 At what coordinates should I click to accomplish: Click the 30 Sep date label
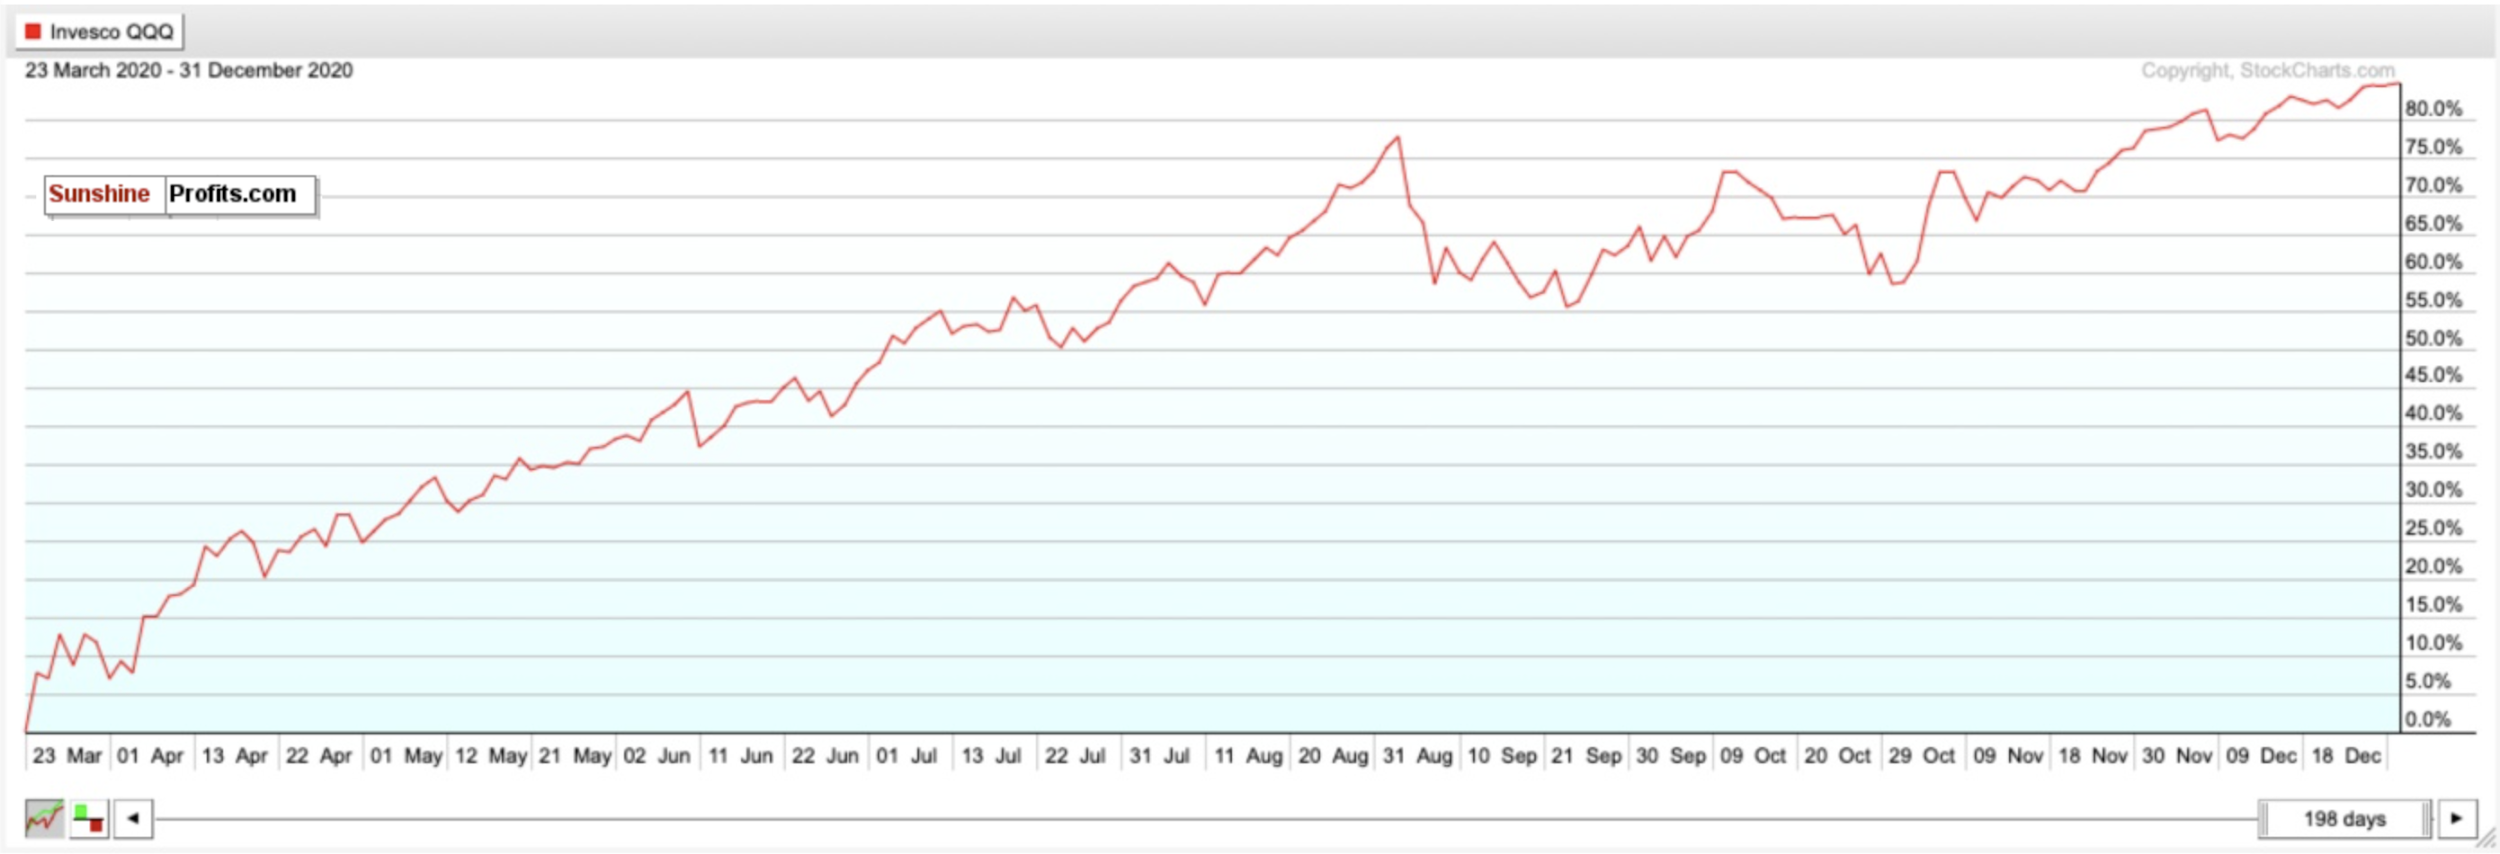point(1671,756)
